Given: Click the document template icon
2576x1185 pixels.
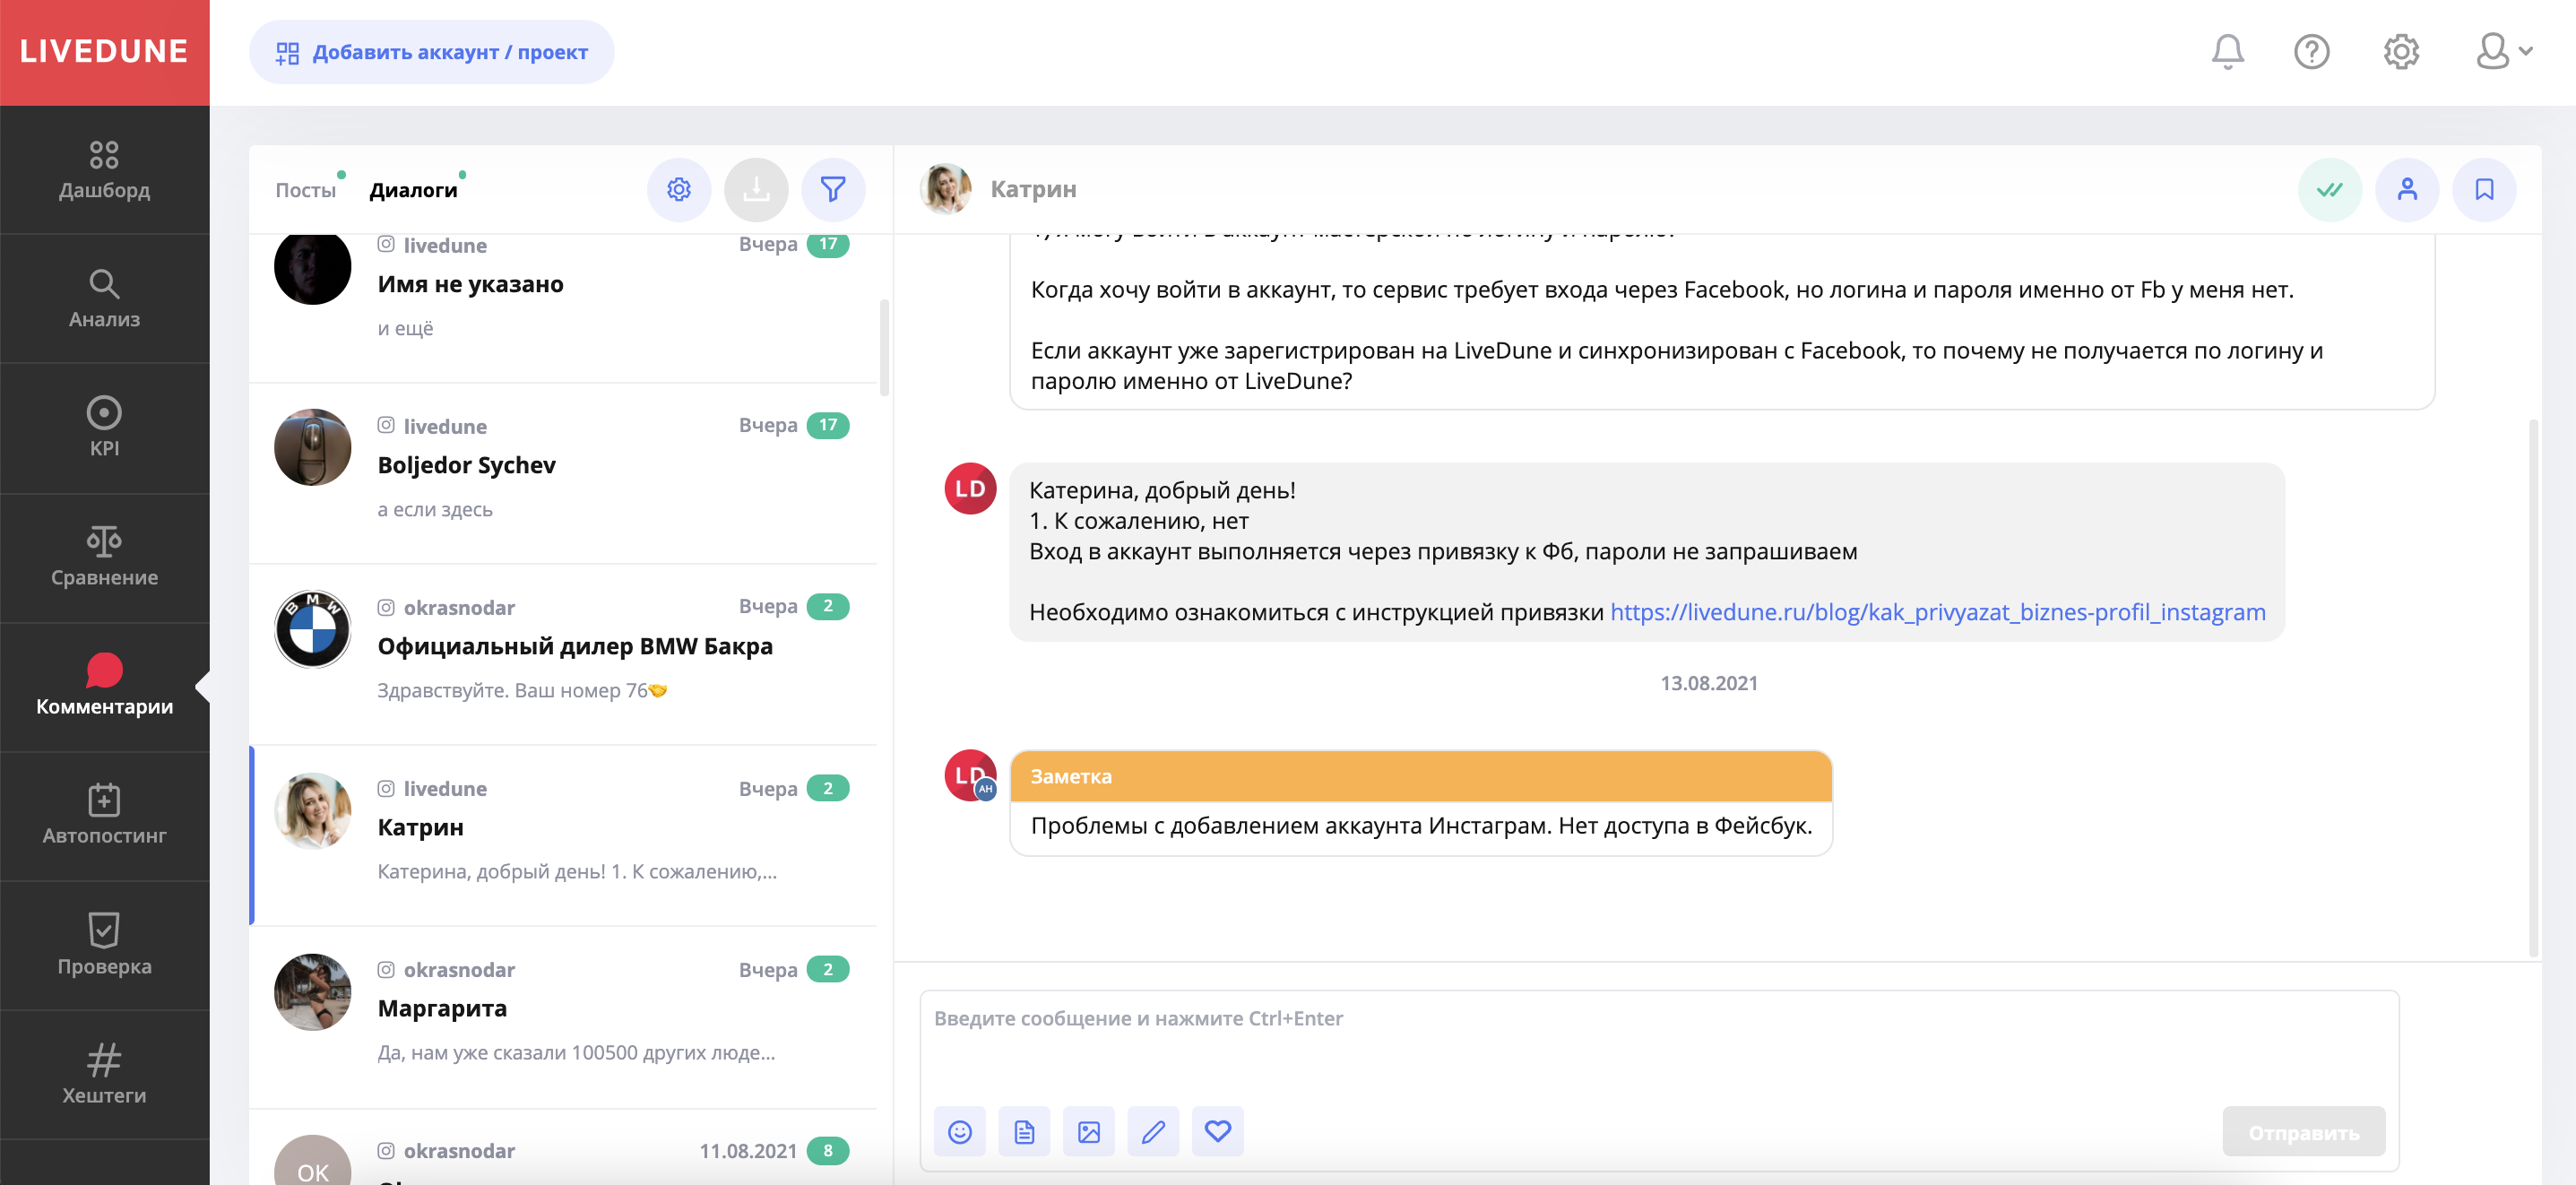Looking at the screenshot, I should coord(1024,1131).
